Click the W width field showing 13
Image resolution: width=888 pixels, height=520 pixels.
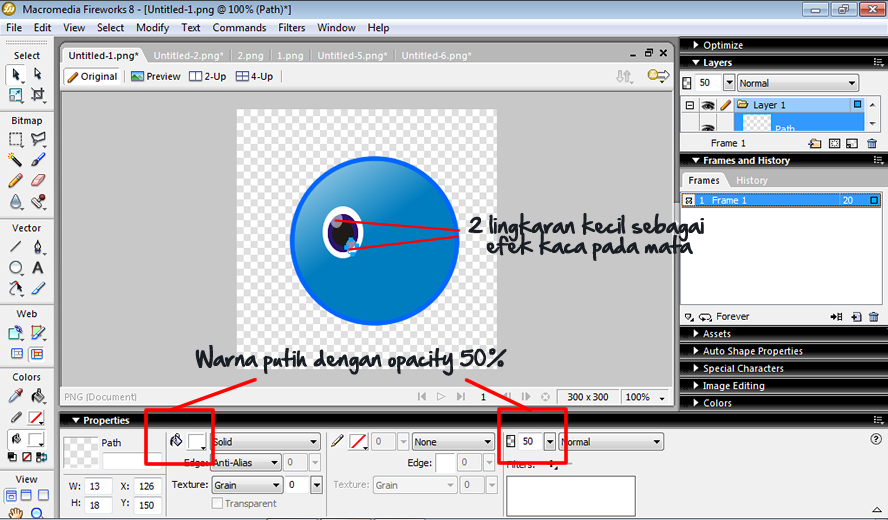coord(99,486)
